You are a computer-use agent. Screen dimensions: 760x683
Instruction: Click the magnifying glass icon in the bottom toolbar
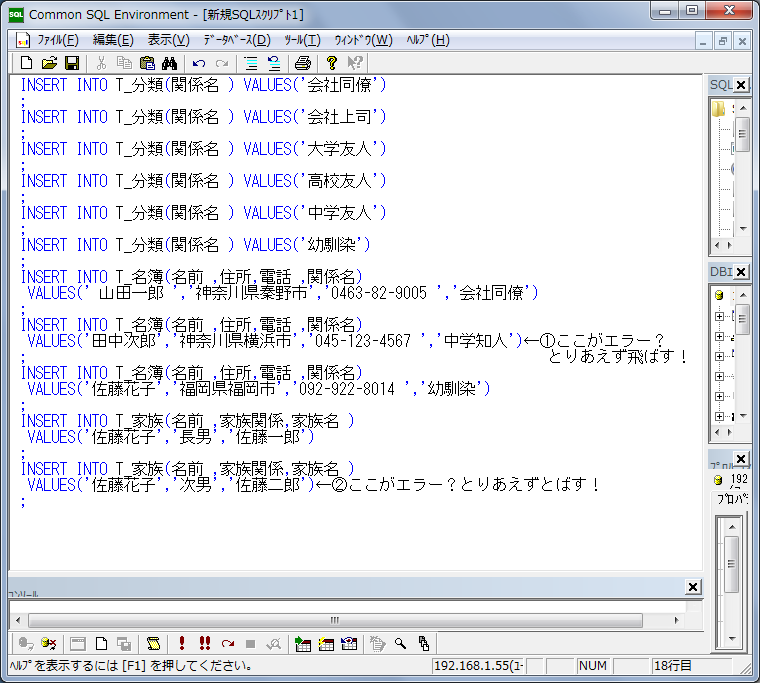401,643
